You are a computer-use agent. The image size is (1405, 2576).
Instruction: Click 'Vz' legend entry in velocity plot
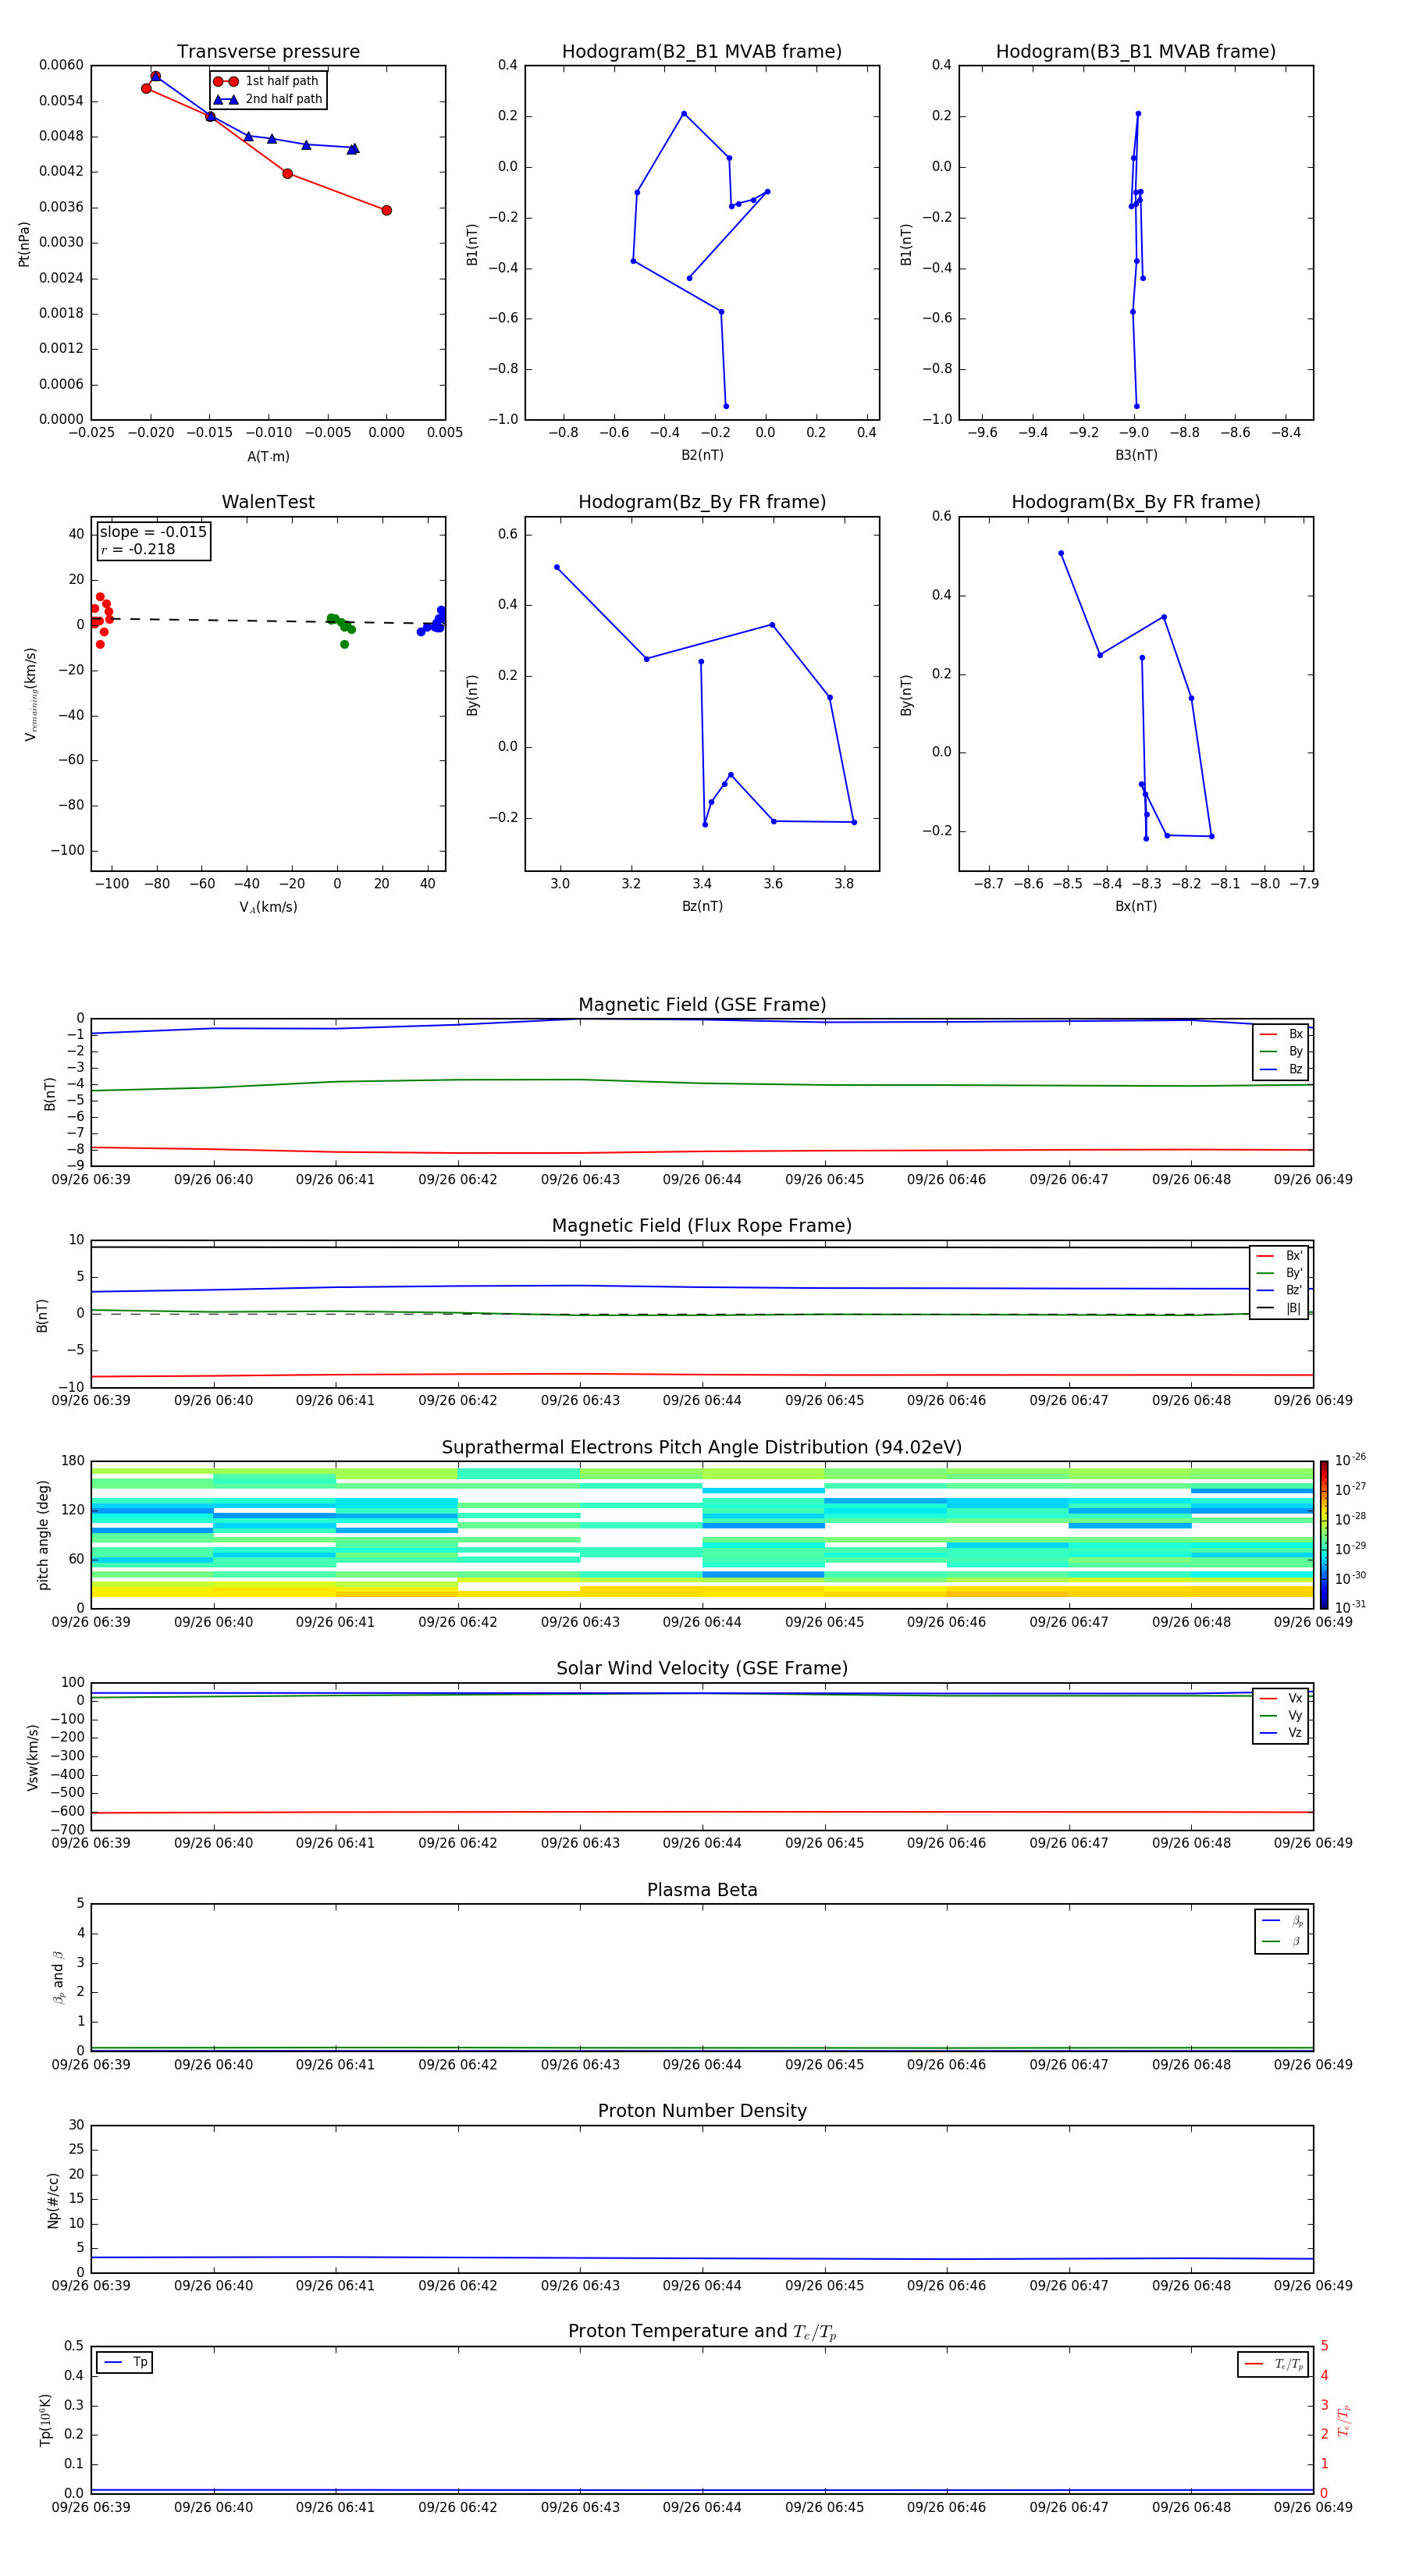point(1281,1733)
